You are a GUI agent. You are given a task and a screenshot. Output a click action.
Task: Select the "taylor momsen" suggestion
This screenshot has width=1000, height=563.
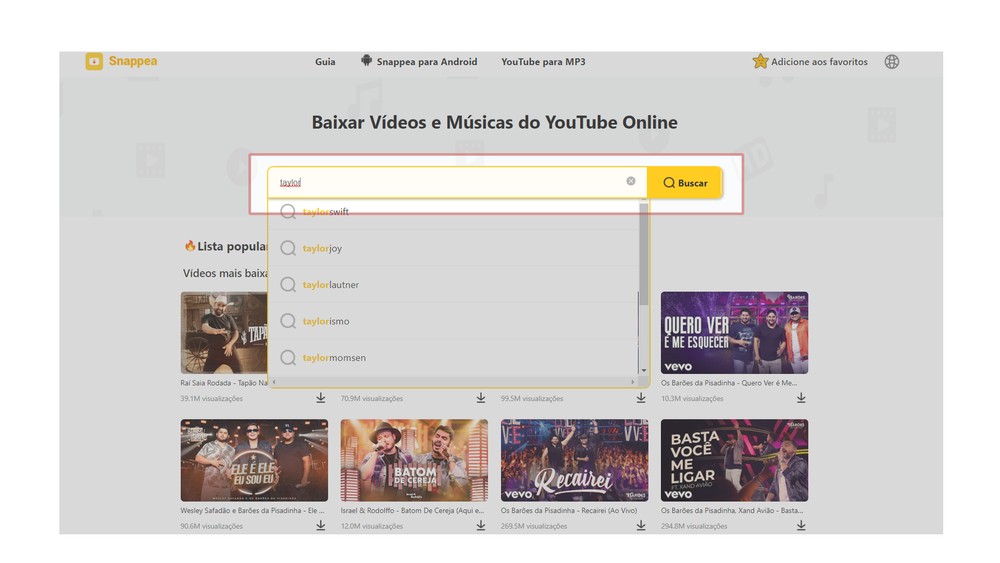pyautogui.click(x=334, y=358)
